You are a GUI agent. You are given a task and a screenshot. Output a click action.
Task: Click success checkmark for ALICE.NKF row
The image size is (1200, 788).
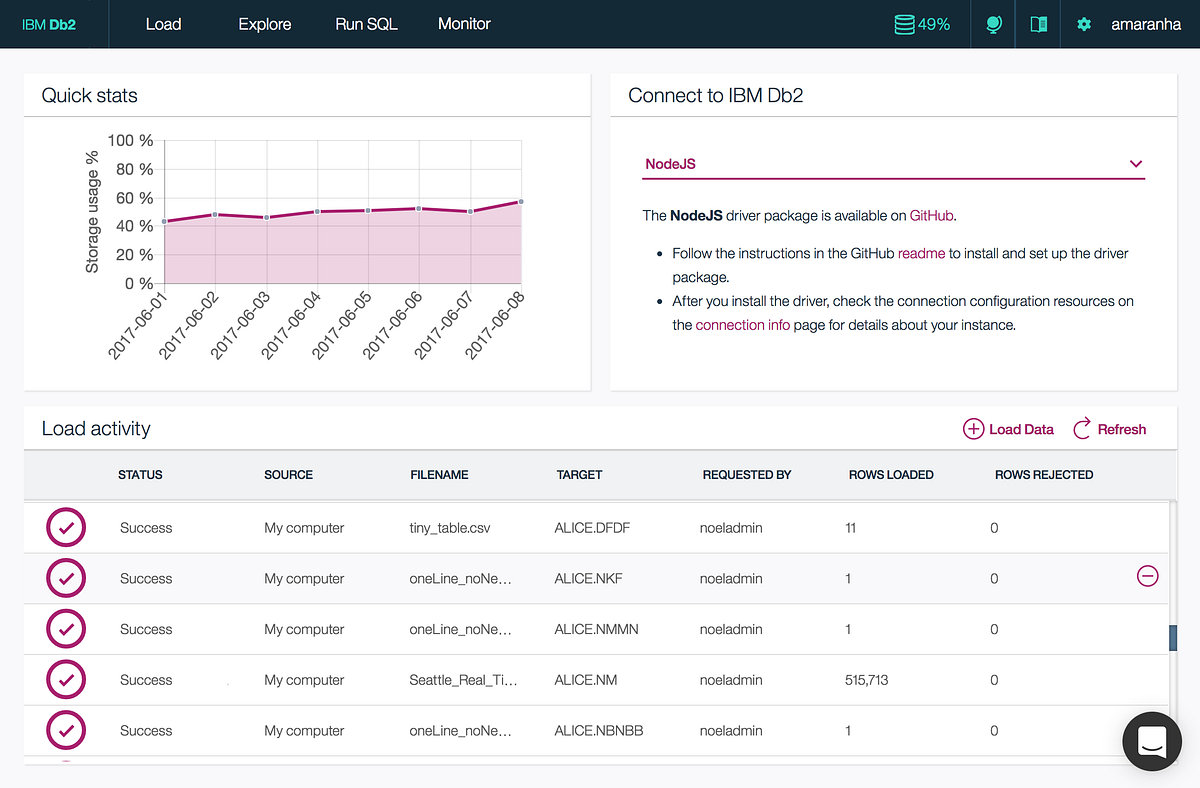[66, 578]
